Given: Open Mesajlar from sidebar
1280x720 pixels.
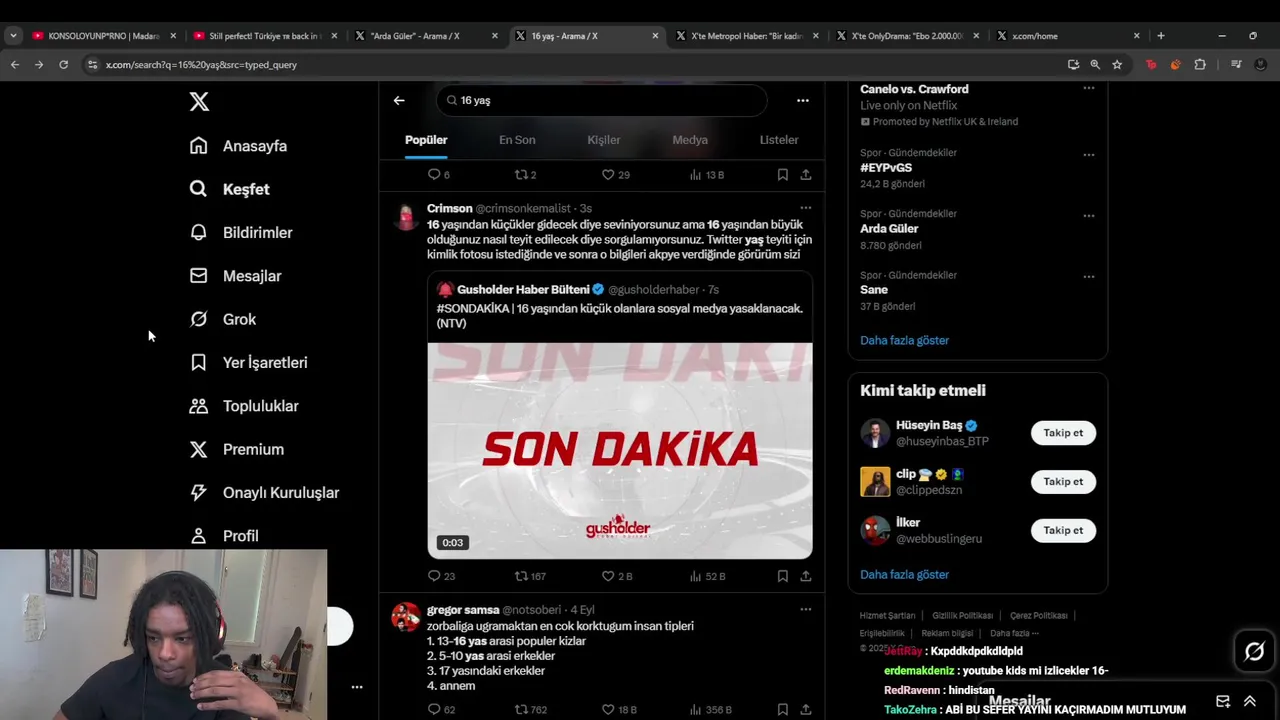Looking at the screenshot, I should coord(236,276).
